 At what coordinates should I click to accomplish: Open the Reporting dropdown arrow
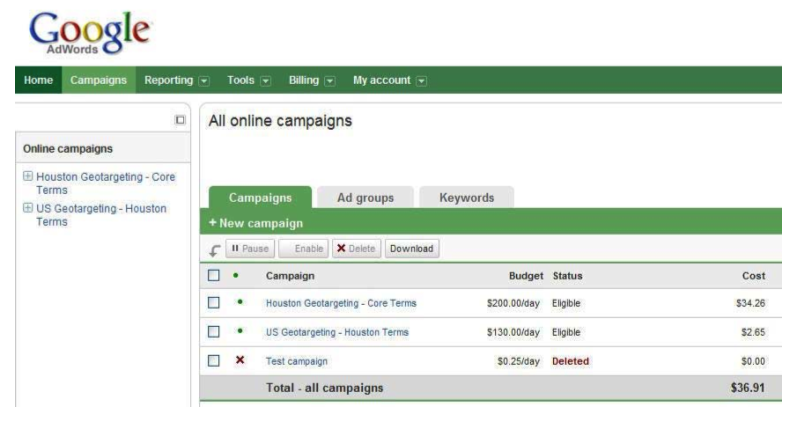click(x=204, y=81)
